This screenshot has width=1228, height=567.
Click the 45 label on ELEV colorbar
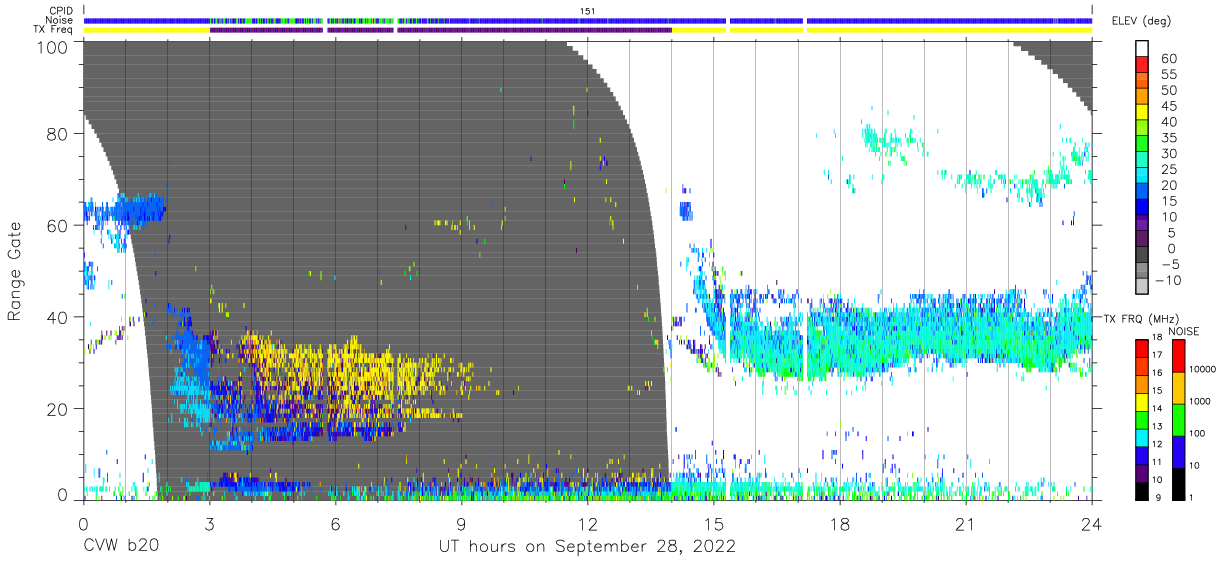point(1169,106)
